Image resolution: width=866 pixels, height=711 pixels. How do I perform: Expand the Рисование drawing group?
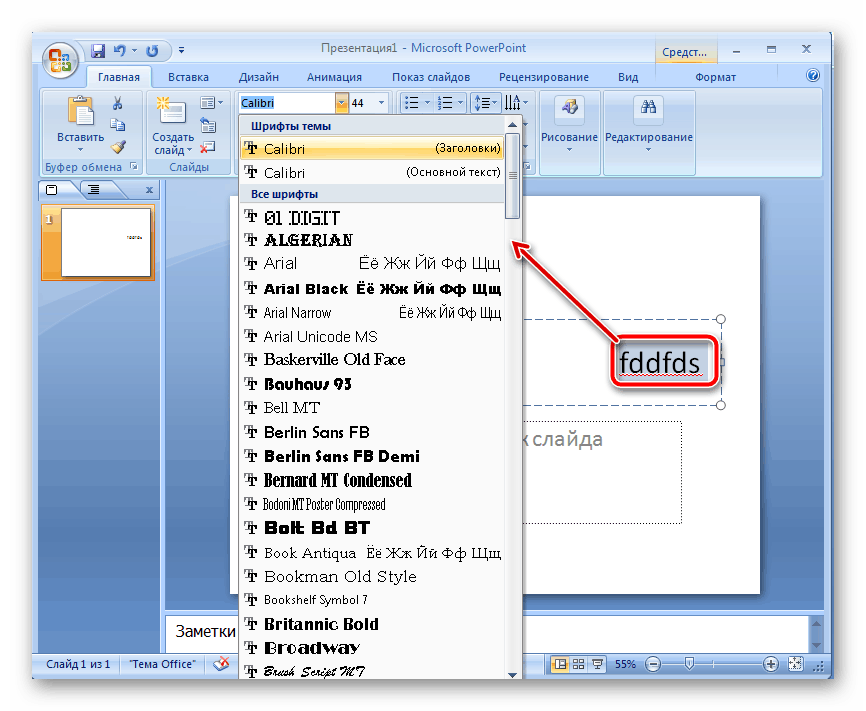[x=568, y=126]
